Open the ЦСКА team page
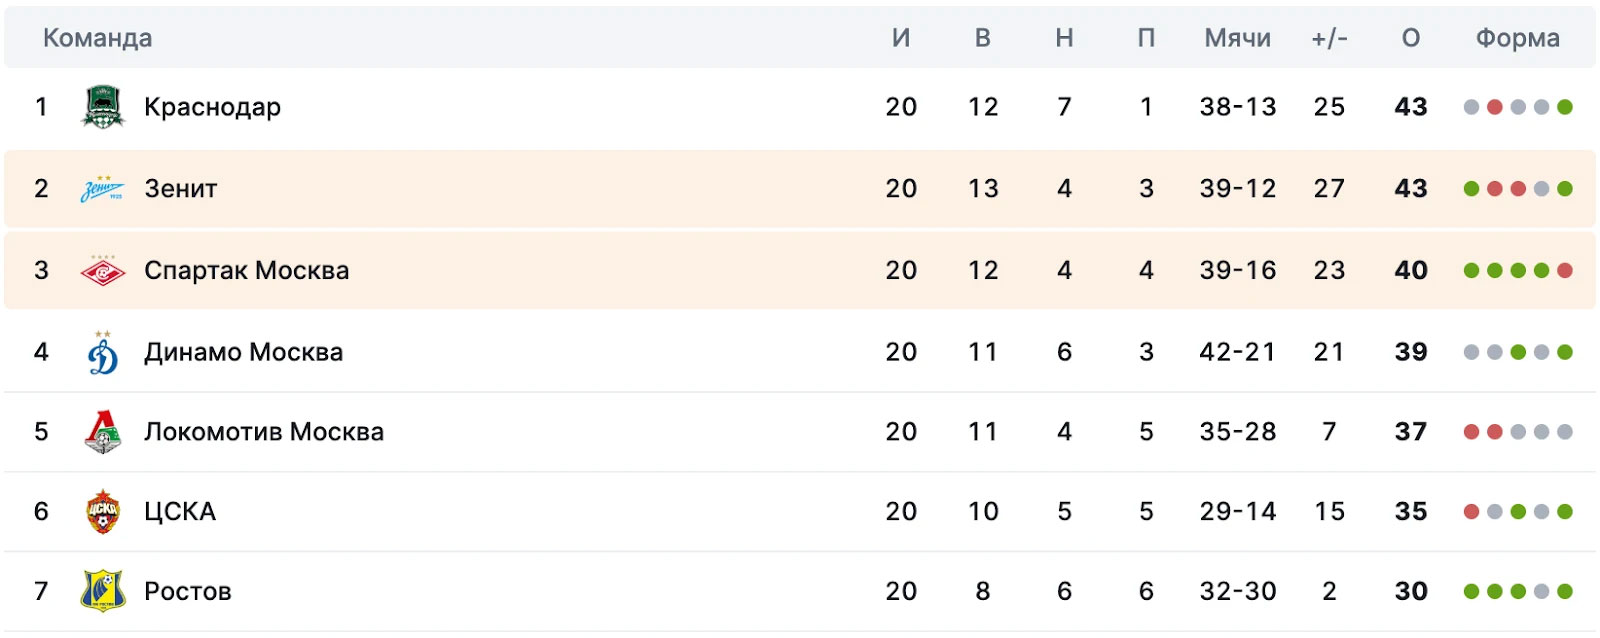This screenshot has height=638, width=1600. 180,512
